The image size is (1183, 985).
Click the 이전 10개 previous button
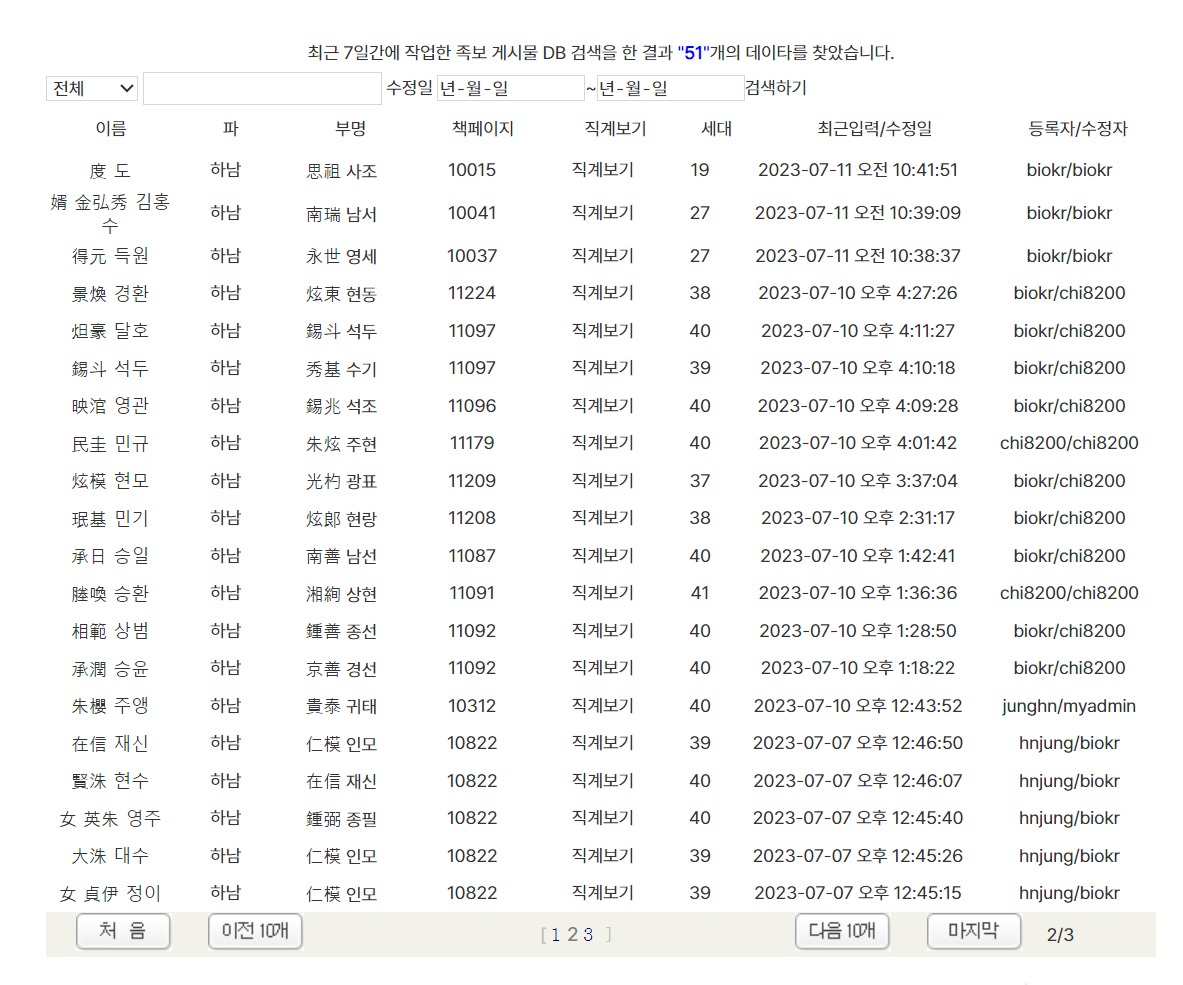point(255,931)
